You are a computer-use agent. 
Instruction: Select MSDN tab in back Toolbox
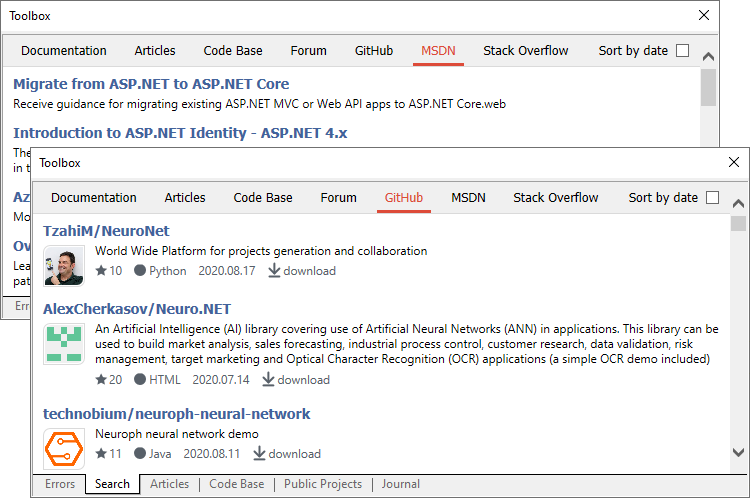[438, 51]
